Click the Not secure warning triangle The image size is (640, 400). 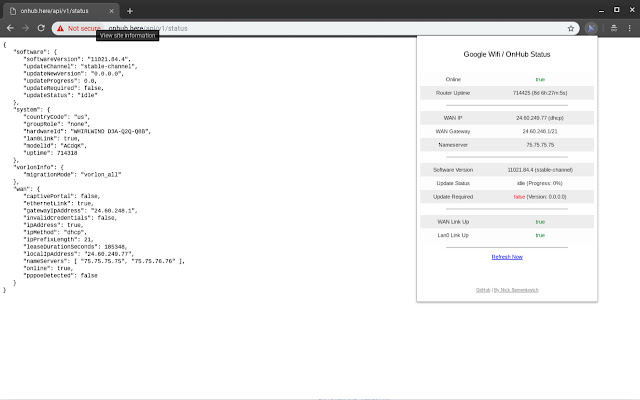coord(60,28)
